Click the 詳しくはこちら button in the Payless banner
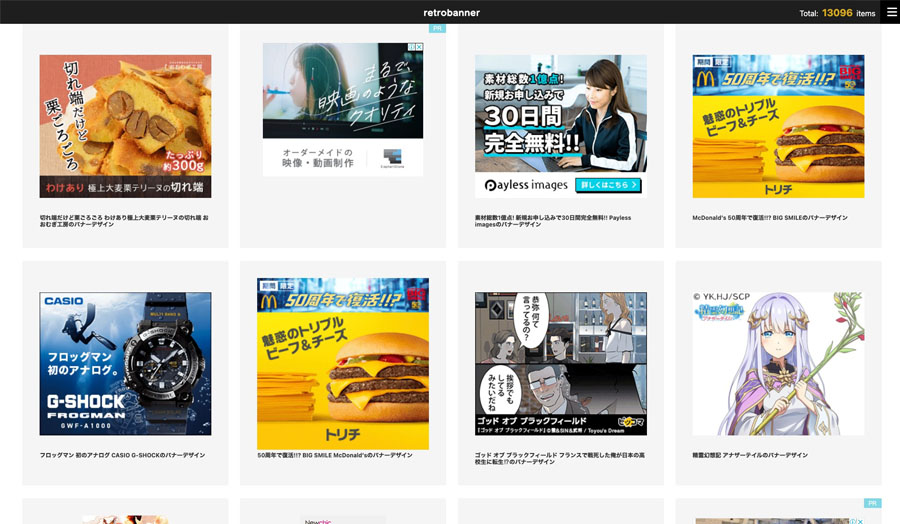The height and width of the screenshot is (524, 900). pos(608,185)
